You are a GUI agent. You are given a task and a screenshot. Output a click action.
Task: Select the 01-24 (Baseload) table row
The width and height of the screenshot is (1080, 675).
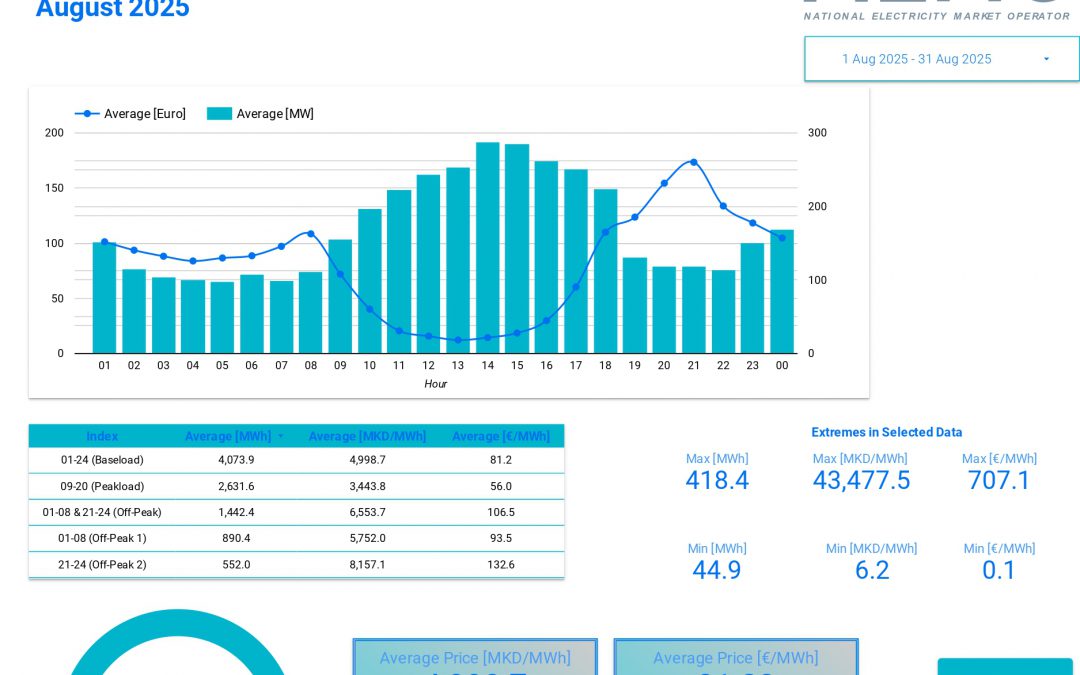pos(296,461)
